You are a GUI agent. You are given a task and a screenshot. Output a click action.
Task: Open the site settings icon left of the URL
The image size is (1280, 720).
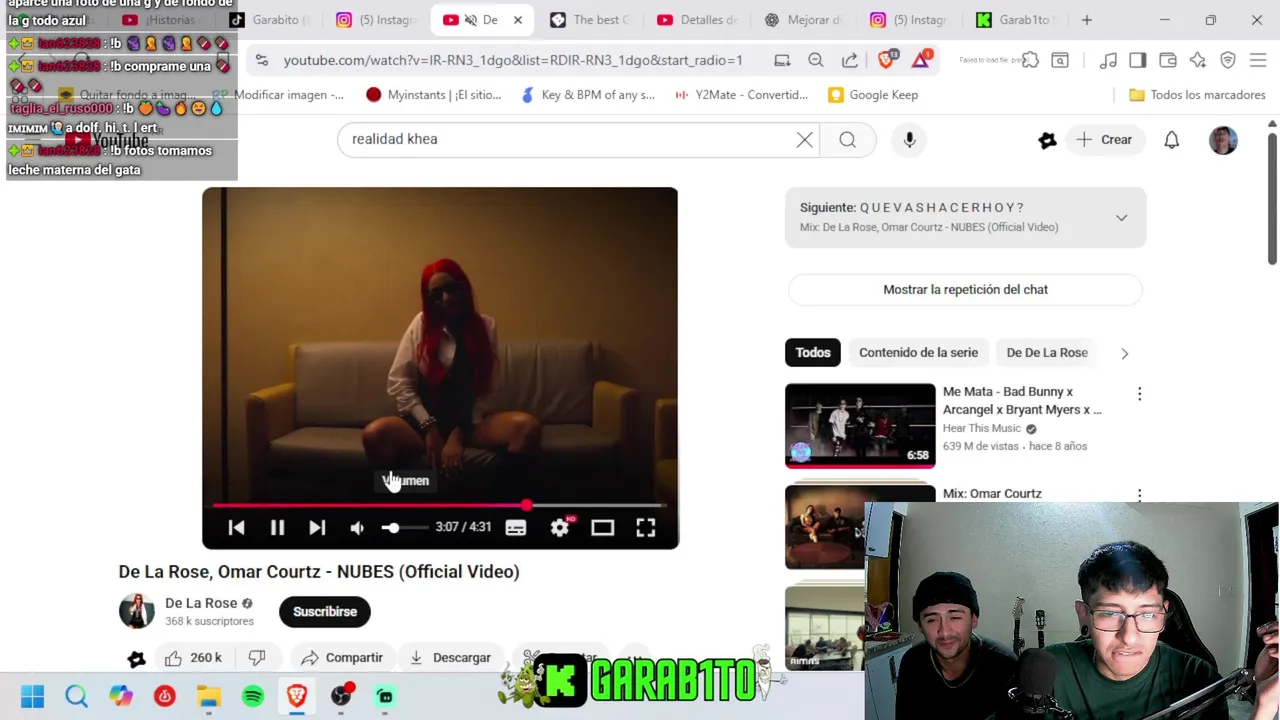pyautogui.click(x=262, y=60)
